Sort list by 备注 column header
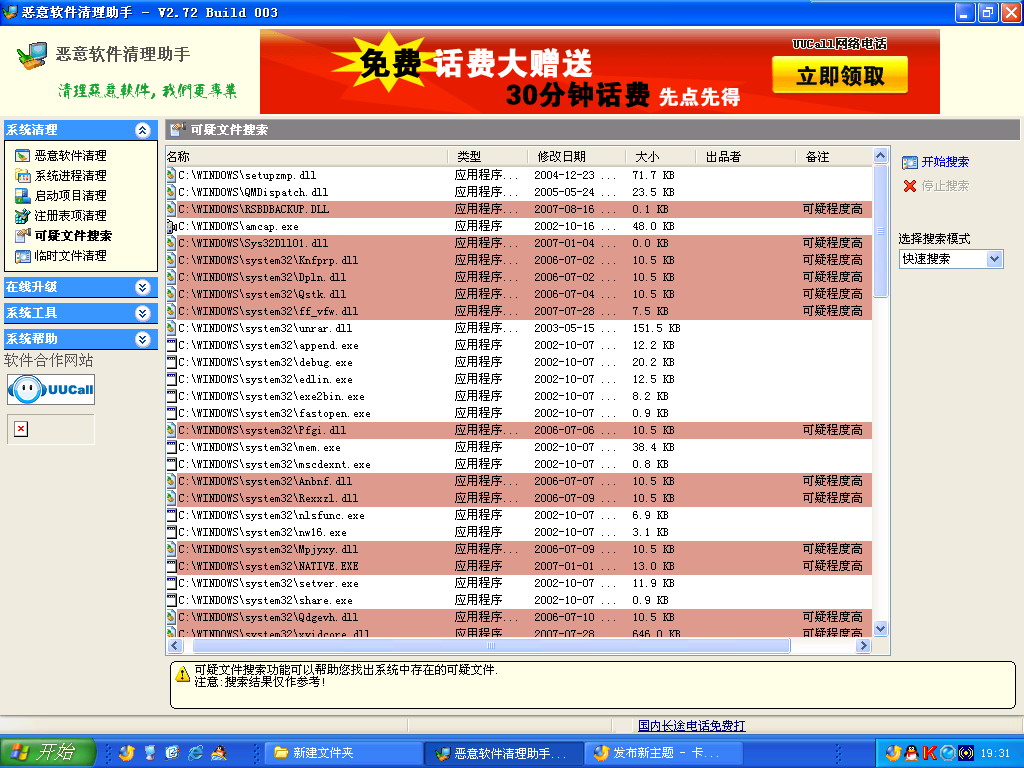Image resolution: width=1024 pixels, height=768 pixels. (x=833, y=157)
